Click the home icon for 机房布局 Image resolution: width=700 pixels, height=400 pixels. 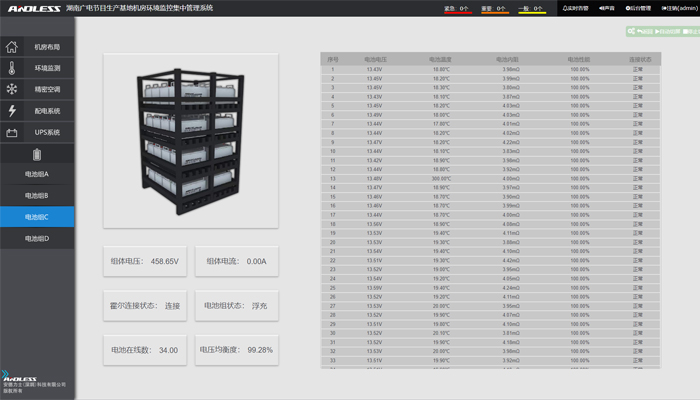click(x=12, y=47)
